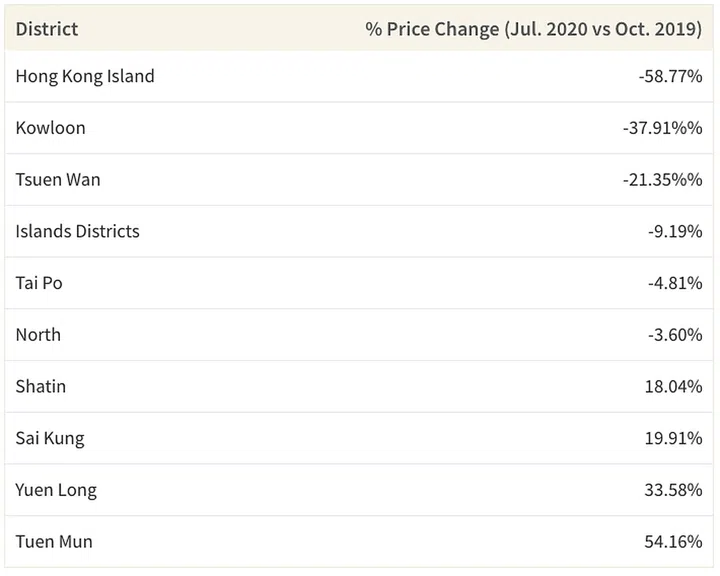Select the Tai Po district cell
This screenshot has width=720, height=576.
click(x=39, y=283)
